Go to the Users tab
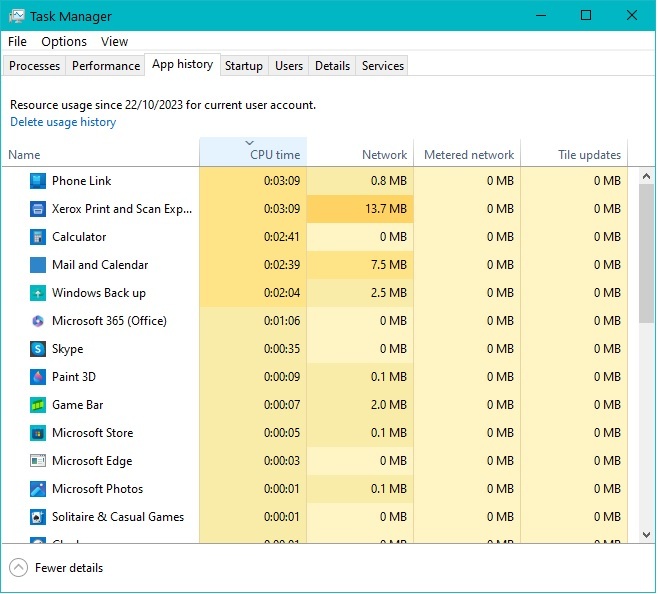 [289, 66]
